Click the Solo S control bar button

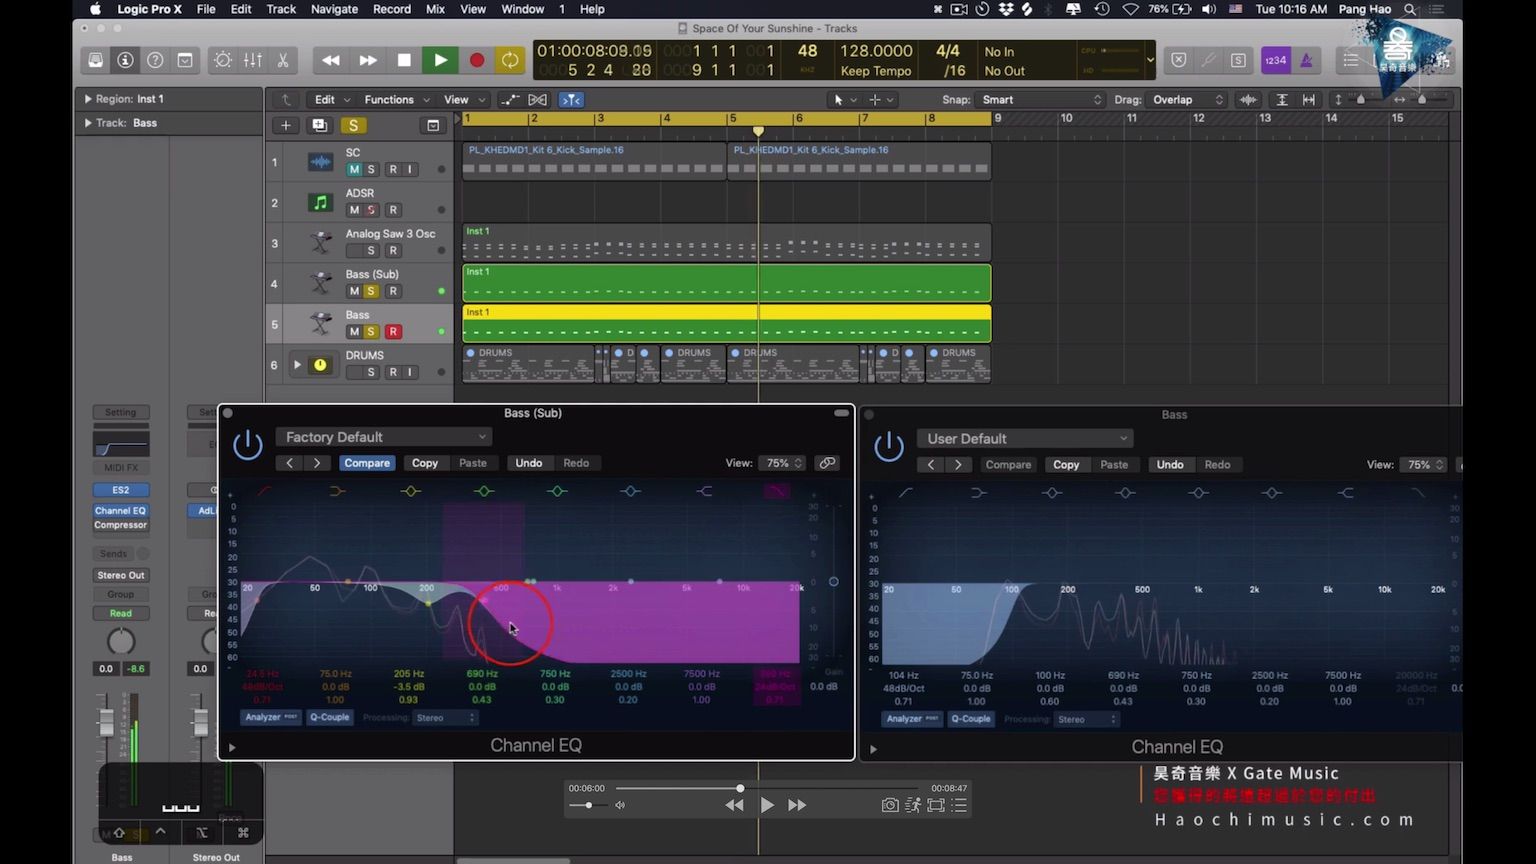[x=1238, y=60]
